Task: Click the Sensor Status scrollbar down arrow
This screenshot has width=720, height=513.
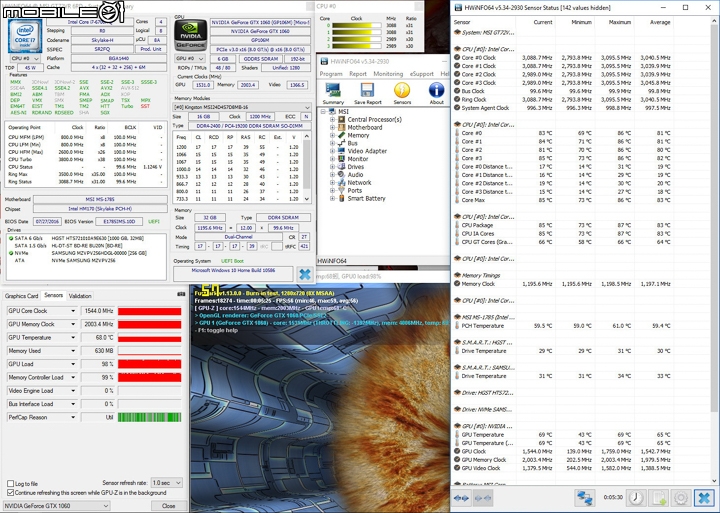Action: click(x=714, y=480)
